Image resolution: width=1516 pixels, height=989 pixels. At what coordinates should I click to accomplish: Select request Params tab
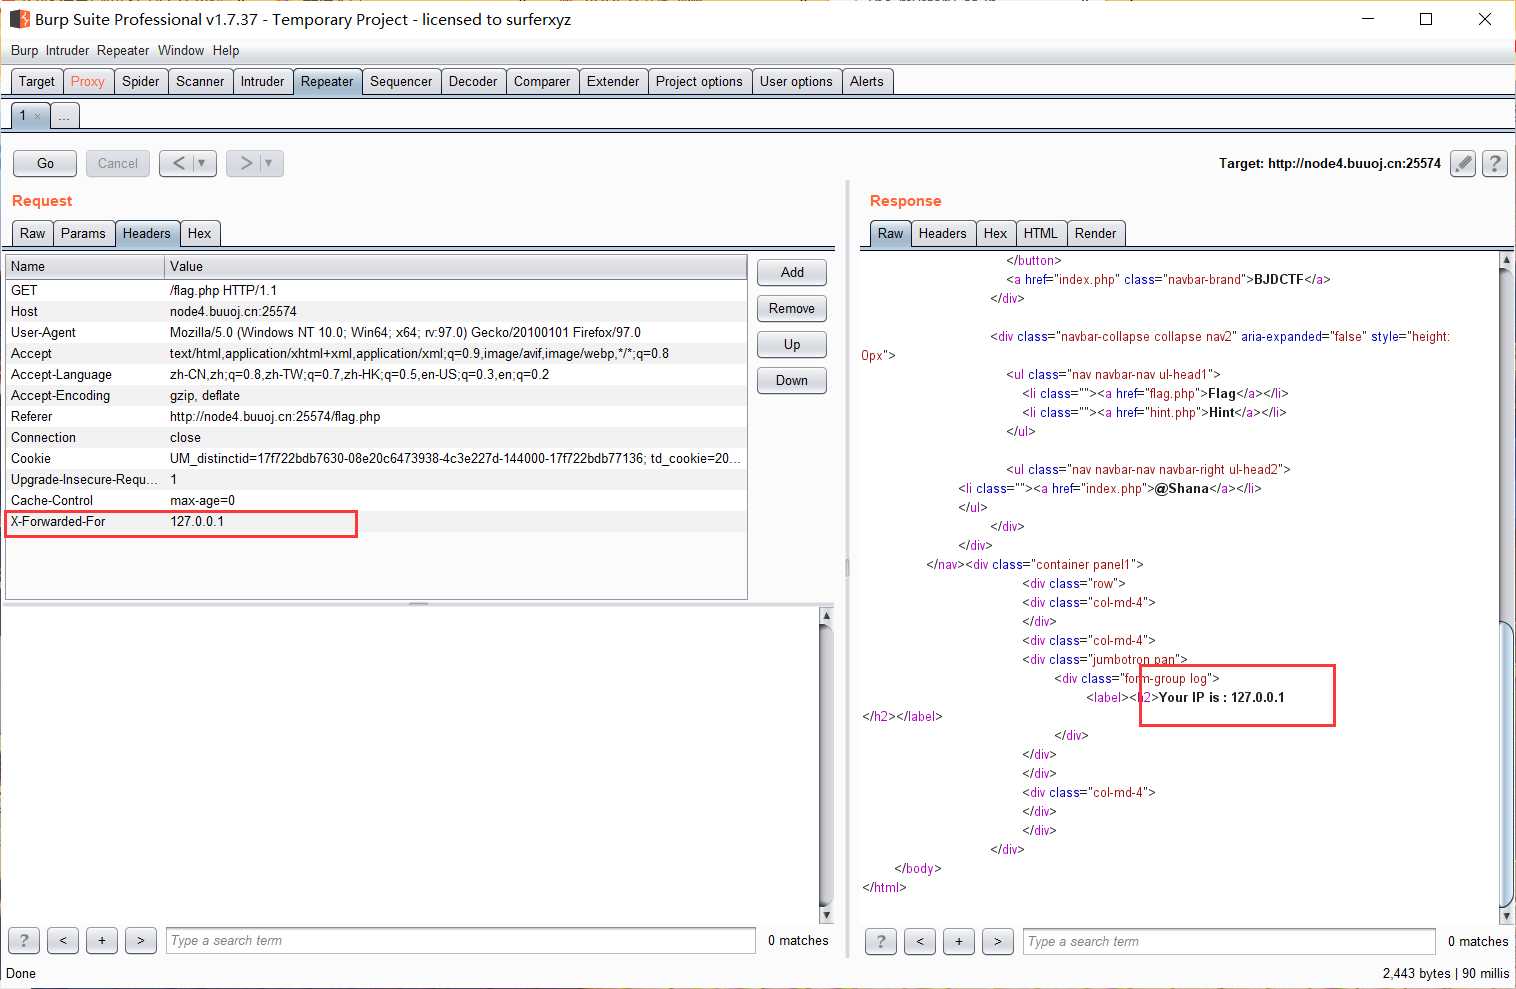pos(83,233)
